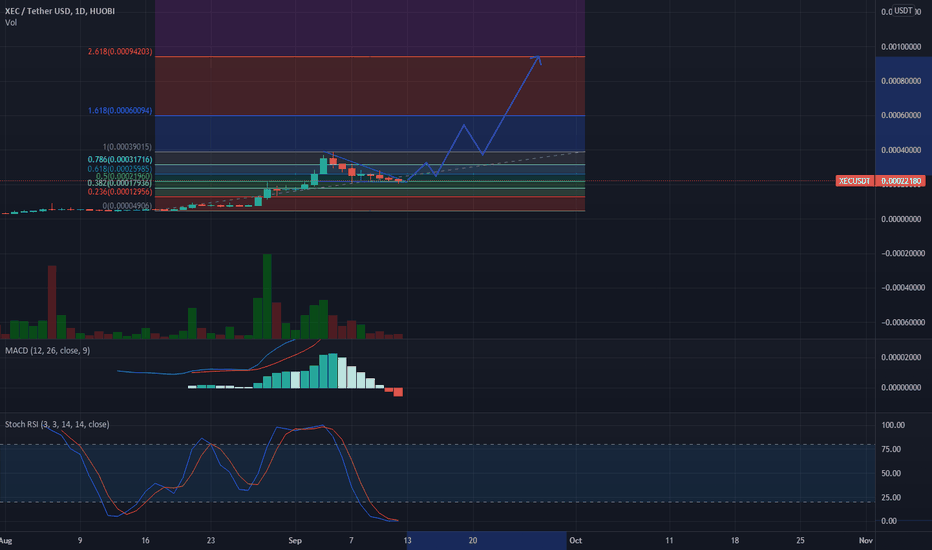Click the 25.00 Stoch RSI axis label

click(x=891, y=498)
